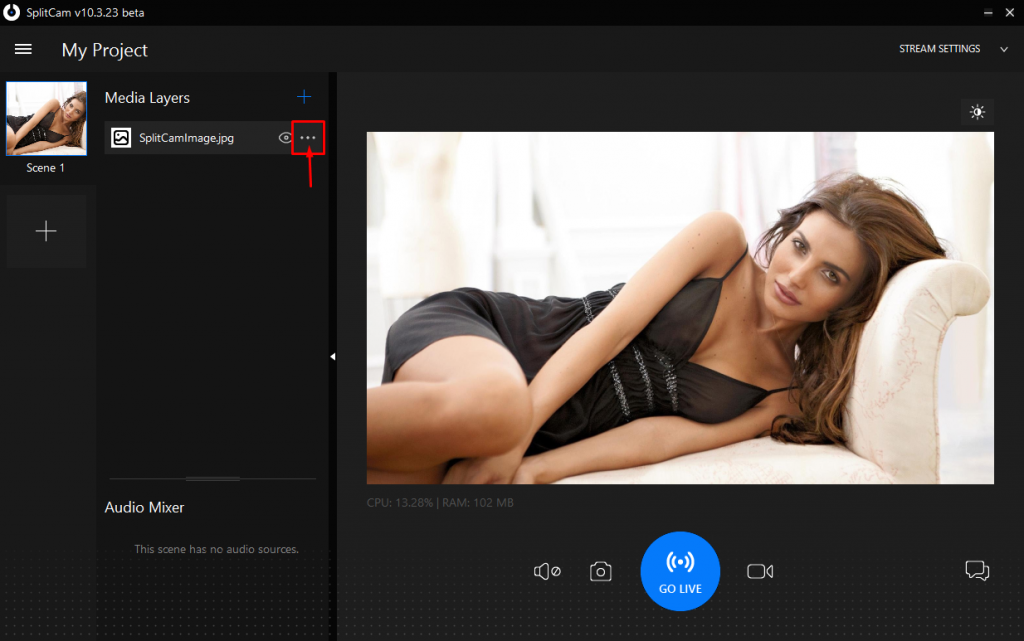Click the Media Layers heading

[x=147, y=98]
